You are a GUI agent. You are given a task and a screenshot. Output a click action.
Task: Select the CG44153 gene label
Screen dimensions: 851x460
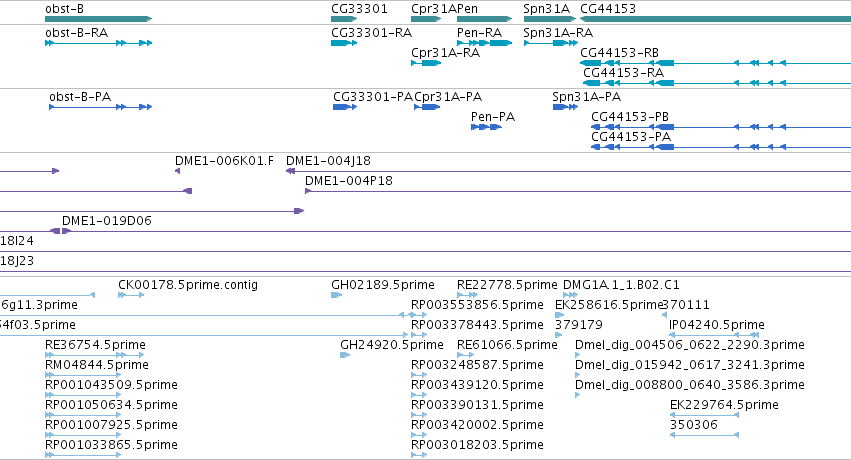pyautogui.click(x=608, y=9)
